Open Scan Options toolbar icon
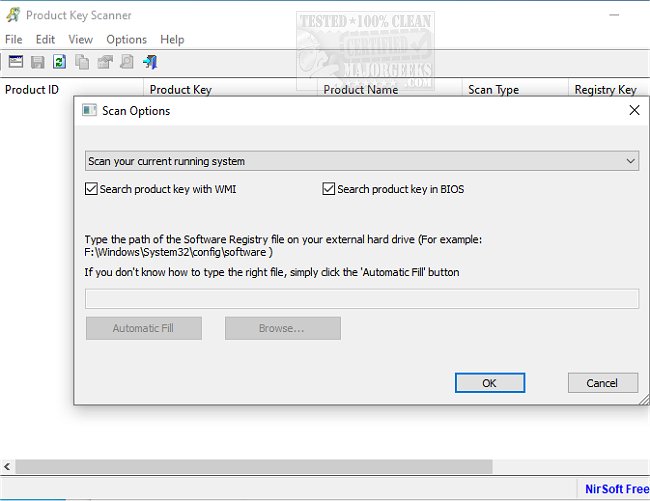Screen dimensions: 650x501 [x=15, y=62]
